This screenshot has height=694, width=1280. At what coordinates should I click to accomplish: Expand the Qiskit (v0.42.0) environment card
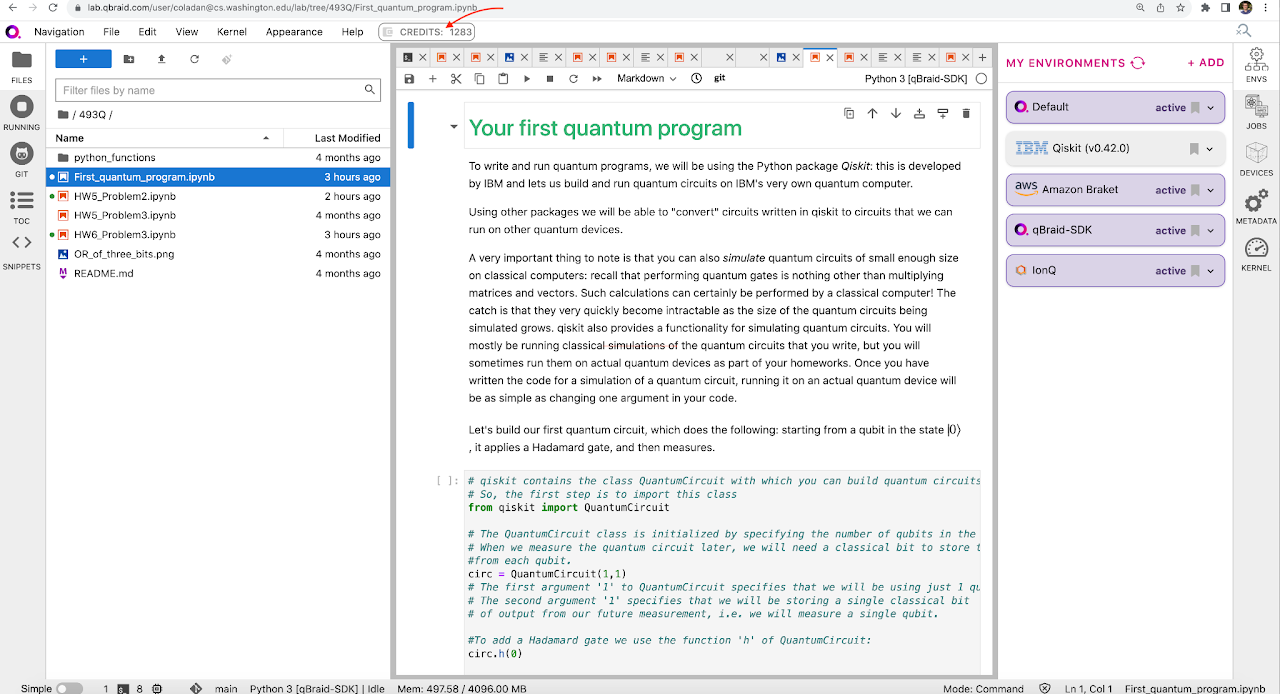click(x=1210, y=149)
